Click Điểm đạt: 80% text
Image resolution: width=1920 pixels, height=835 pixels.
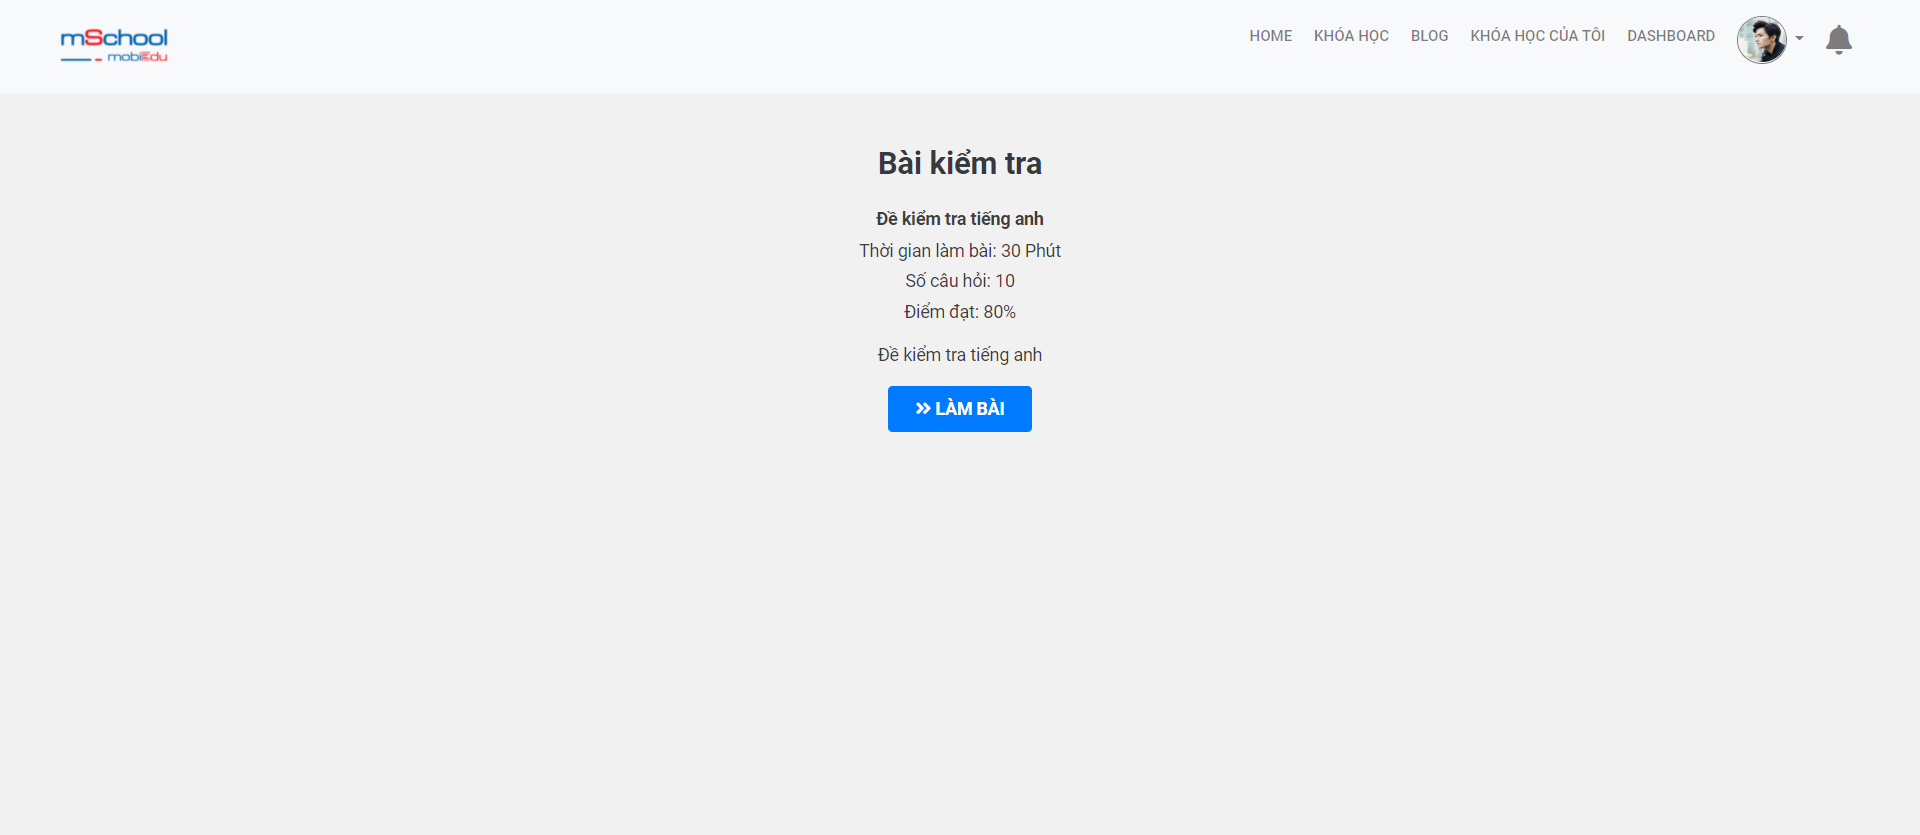click(x=960, y=312)
